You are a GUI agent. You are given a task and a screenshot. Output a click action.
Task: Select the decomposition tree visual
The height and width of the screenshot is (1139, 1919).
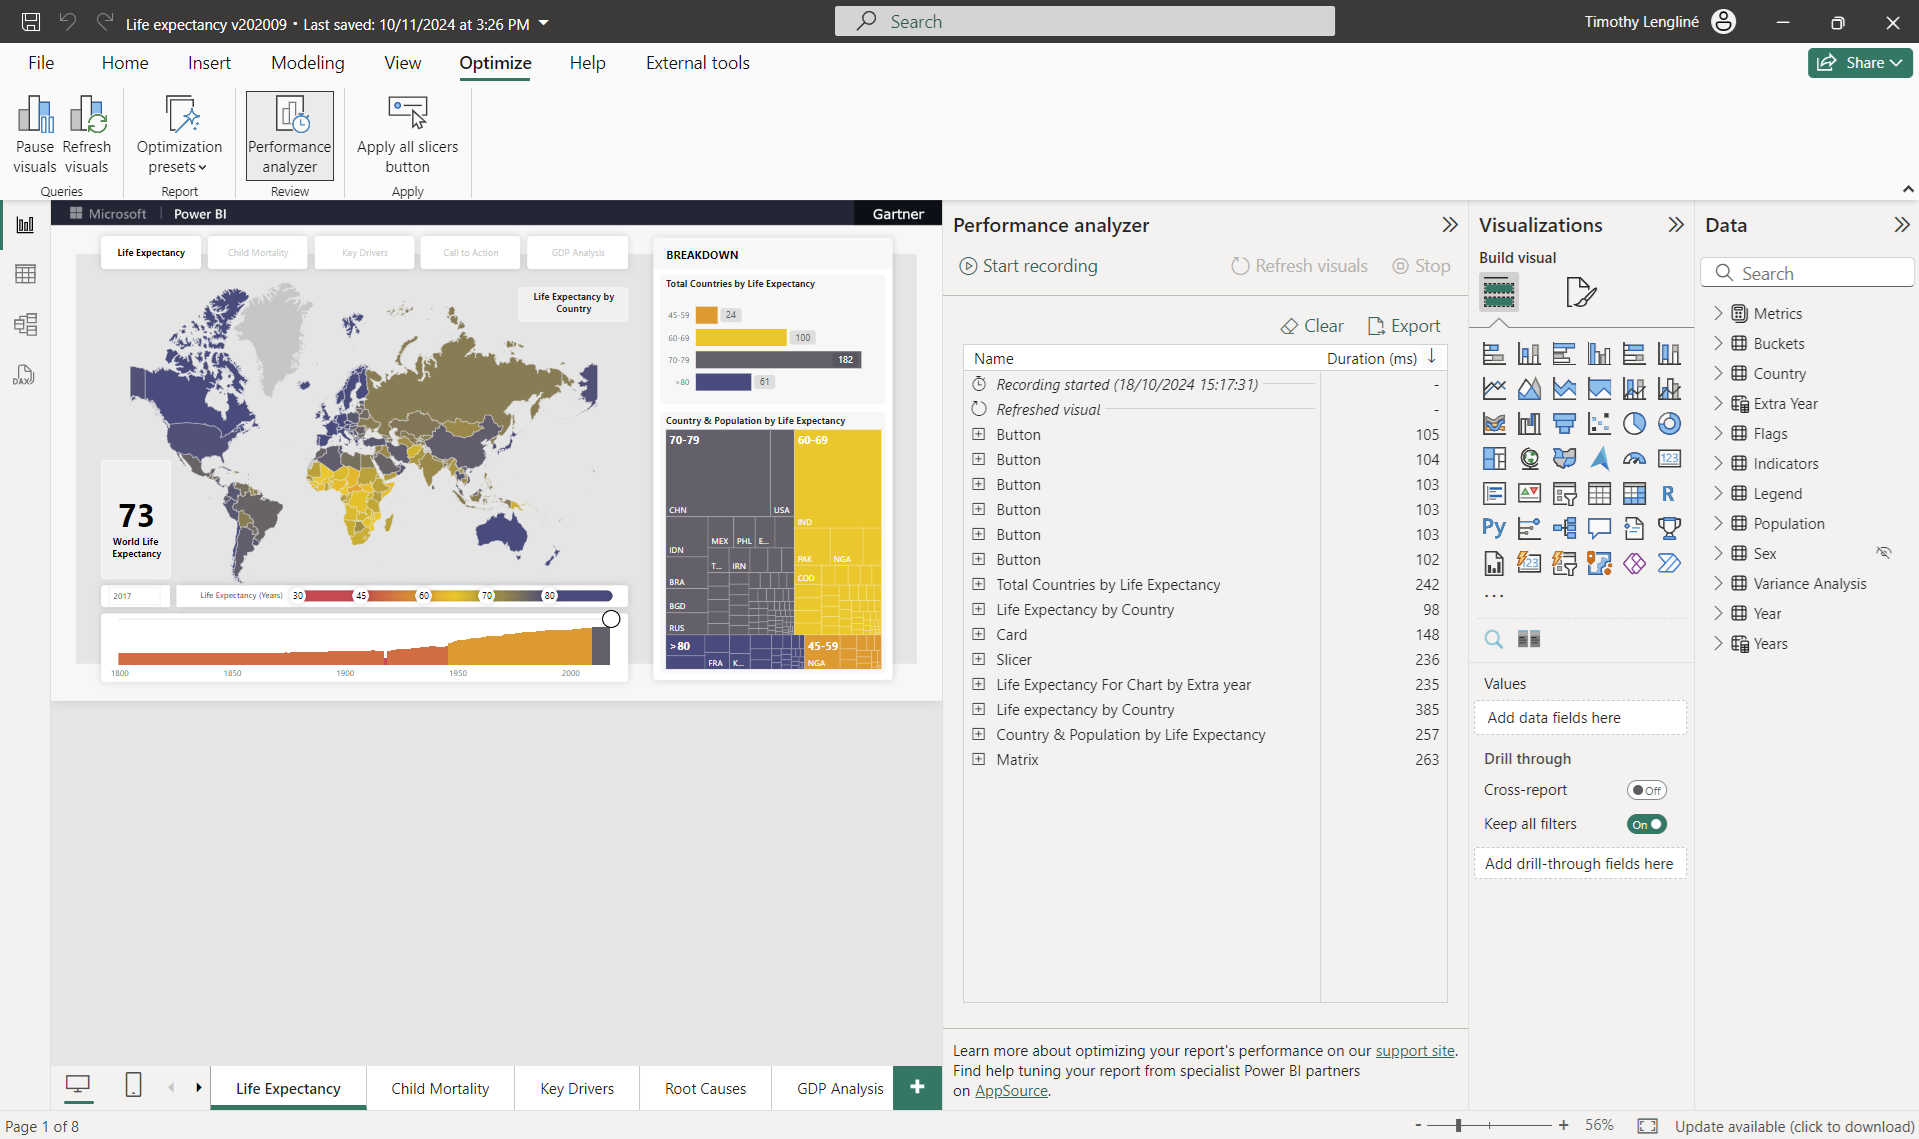point(1564,528)
